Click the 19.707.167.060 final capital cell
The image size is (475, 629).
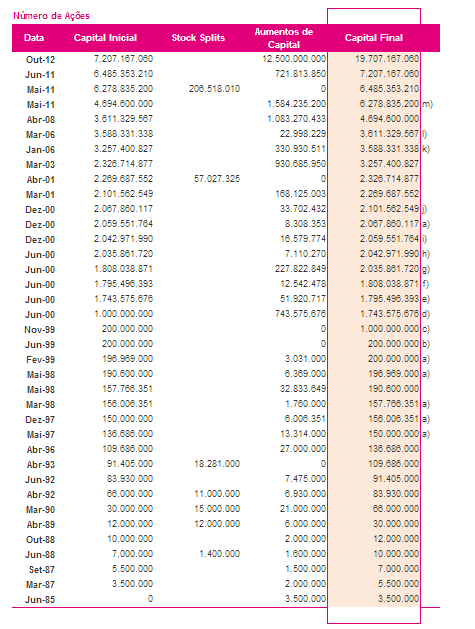click(387, 59)
